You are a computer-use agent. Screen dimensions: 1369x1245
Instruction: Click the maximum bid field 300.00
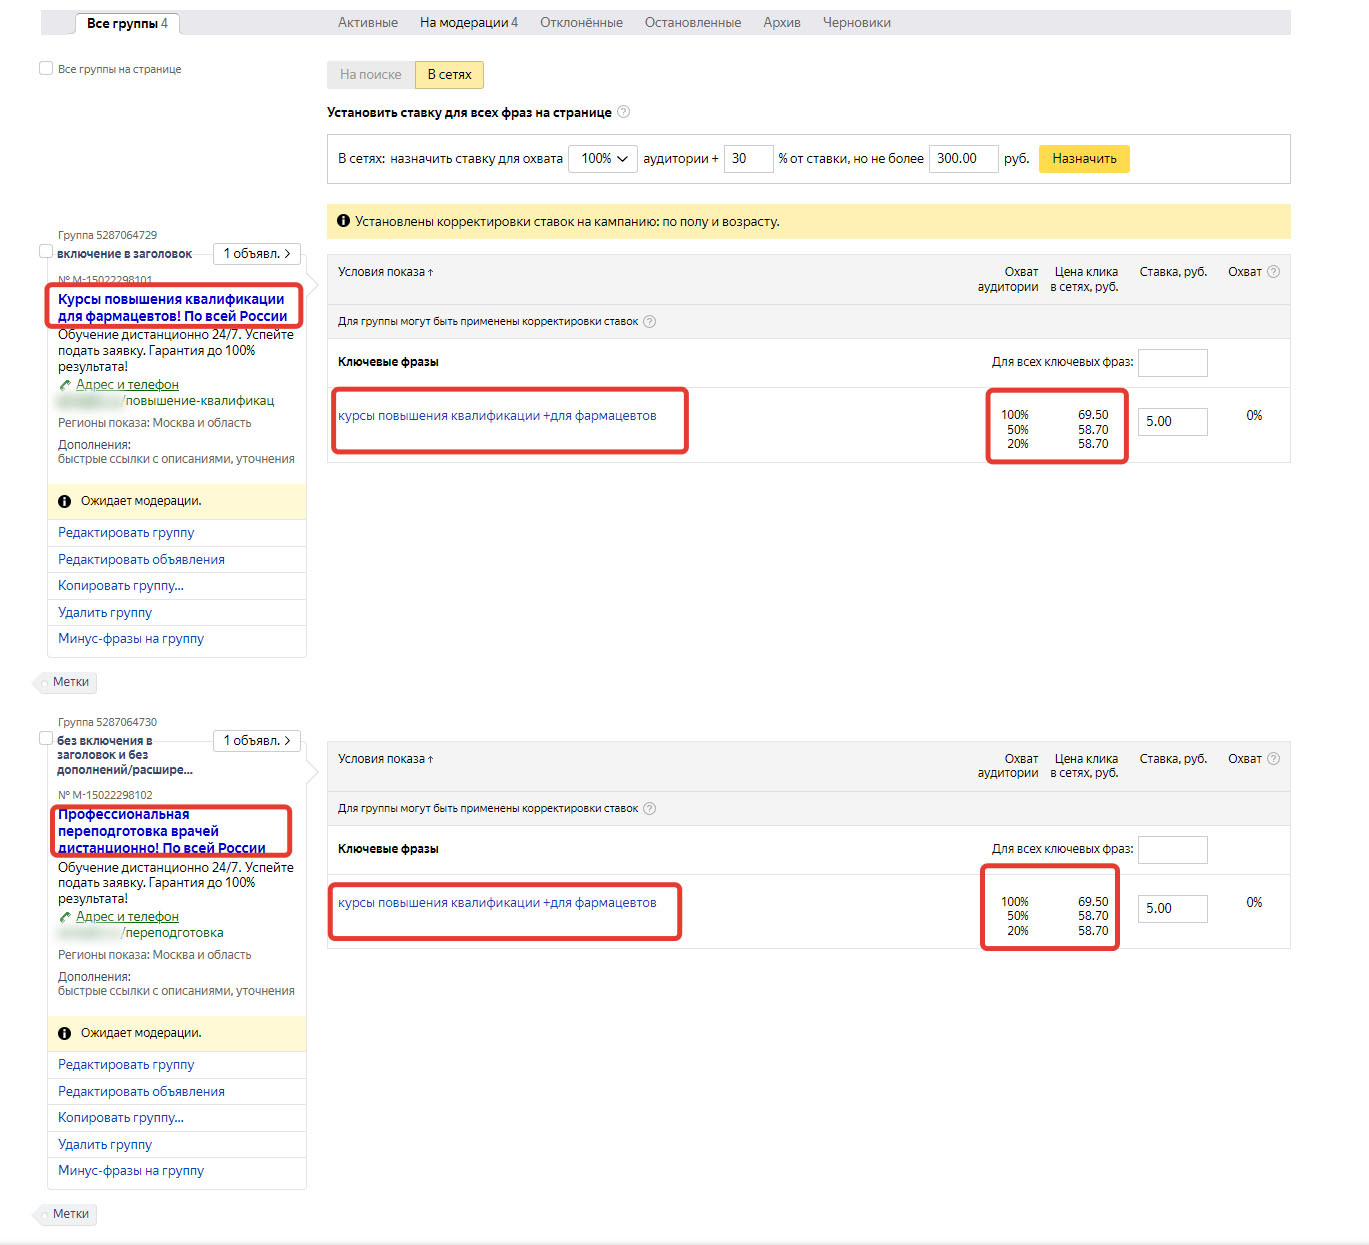[964, 158]
